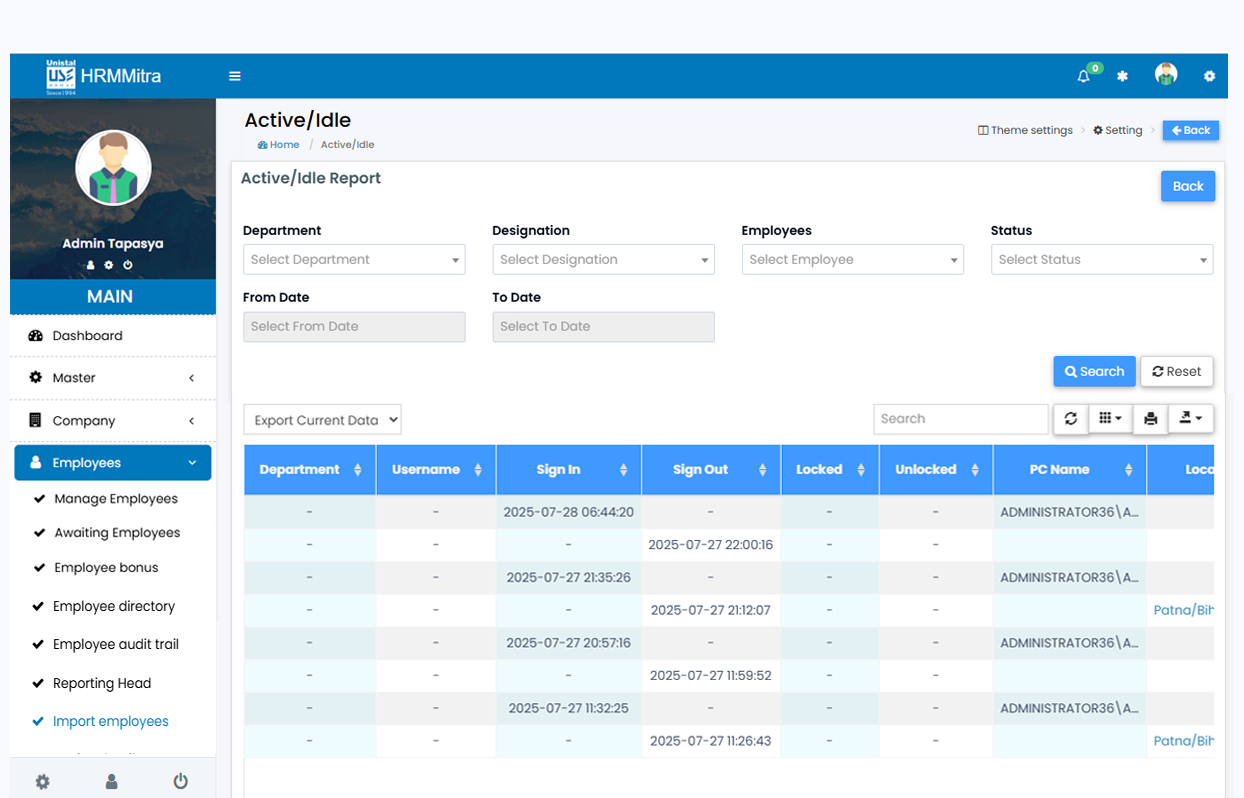
Task: Click the blue Search button
Action: click(x=1094, y=371)
